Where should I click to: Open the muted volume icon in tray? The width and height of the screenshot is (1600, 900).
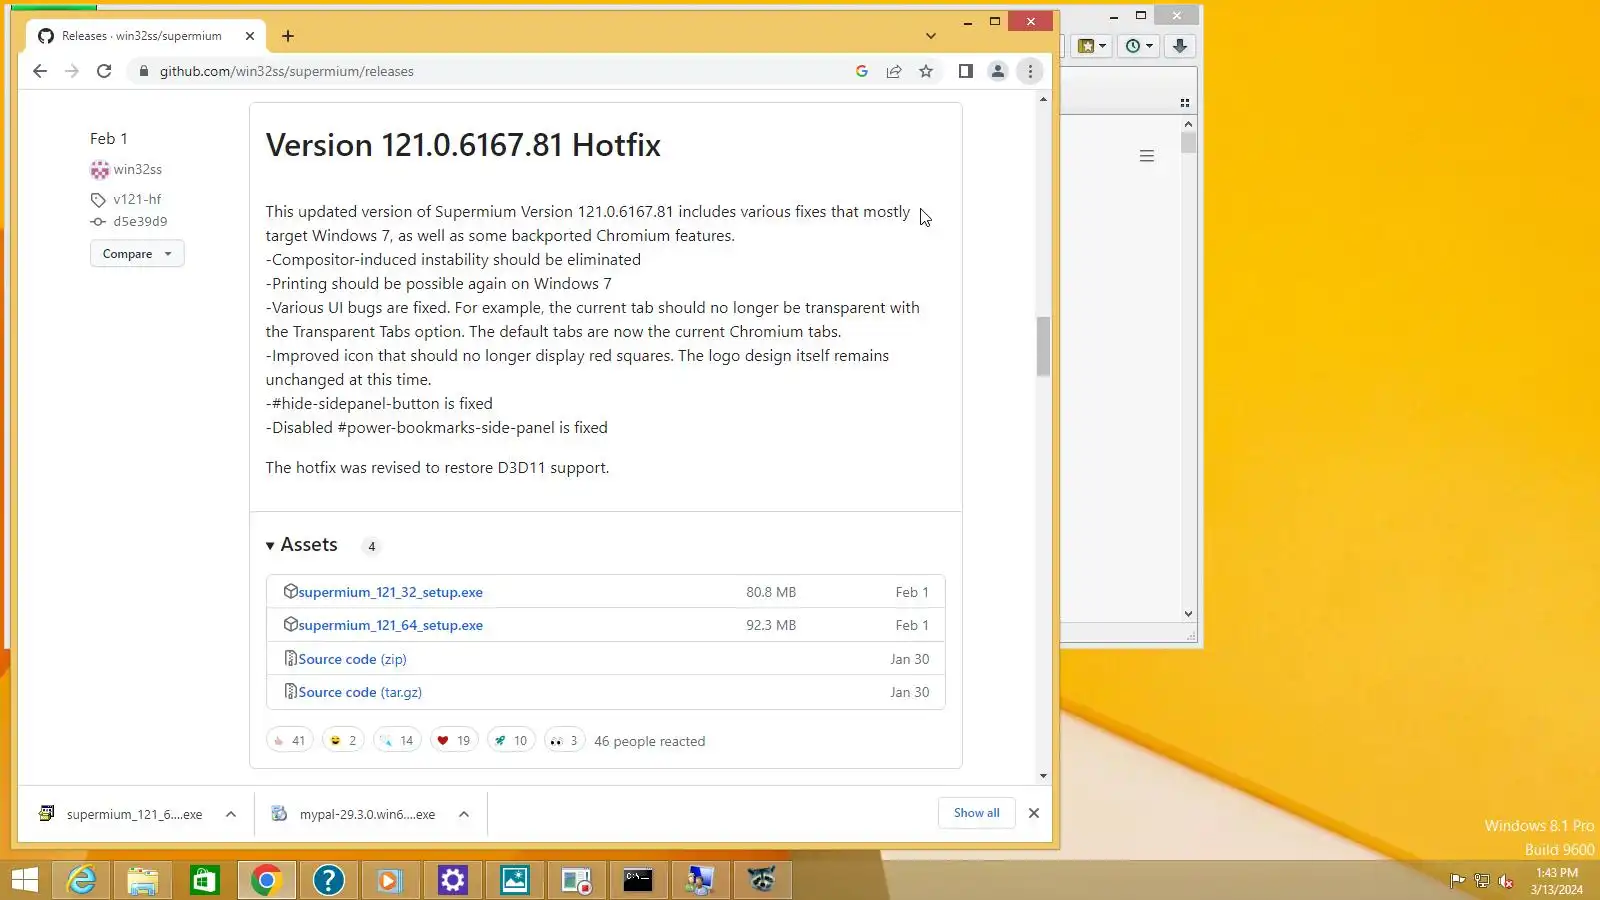click(x=1506, y=881)
